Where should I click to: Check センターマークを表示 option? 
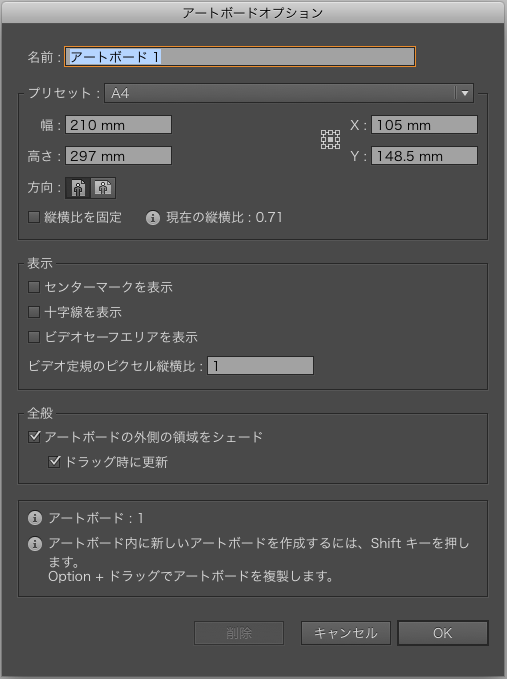(34, 287)
